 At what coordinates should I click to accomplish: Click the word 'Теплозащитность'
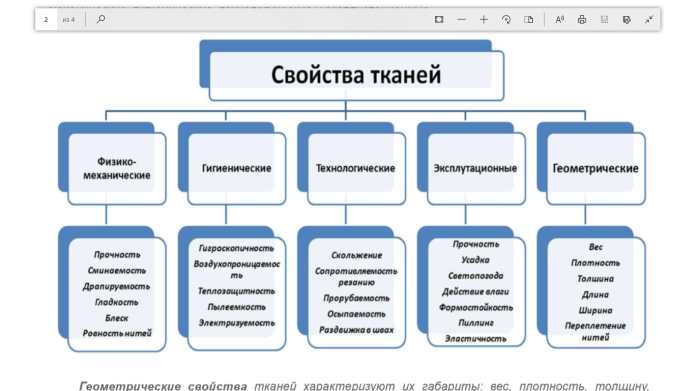pos(236,291)
